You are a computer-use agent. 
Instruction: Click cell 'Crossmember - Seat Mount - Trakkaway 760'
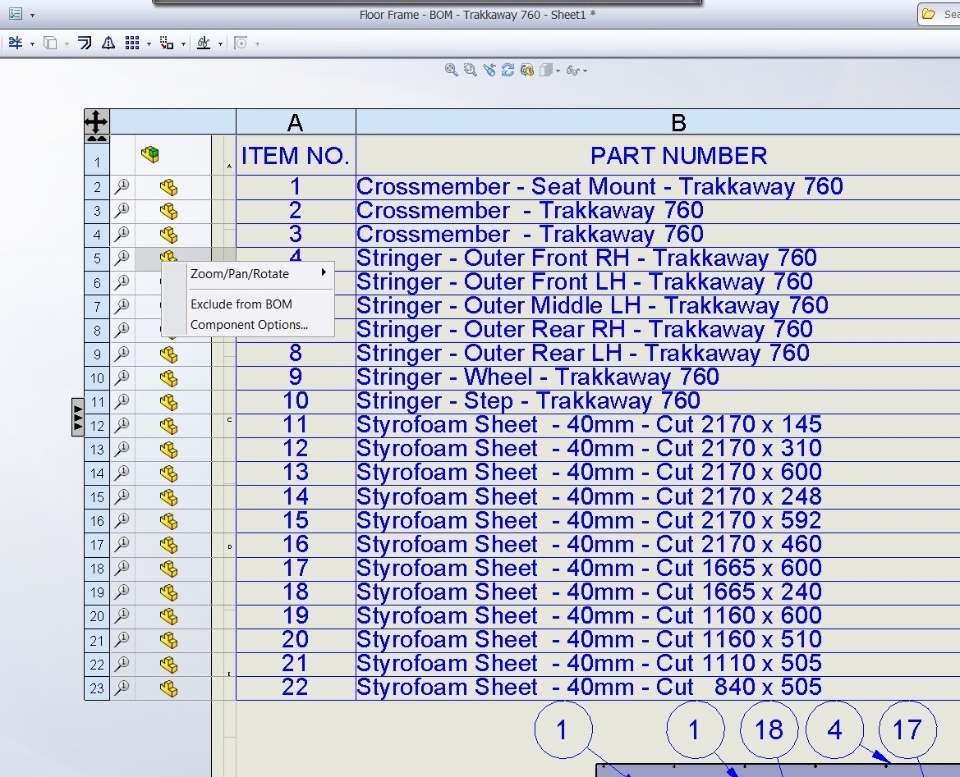pyautogui.click(x=658, y=187)
